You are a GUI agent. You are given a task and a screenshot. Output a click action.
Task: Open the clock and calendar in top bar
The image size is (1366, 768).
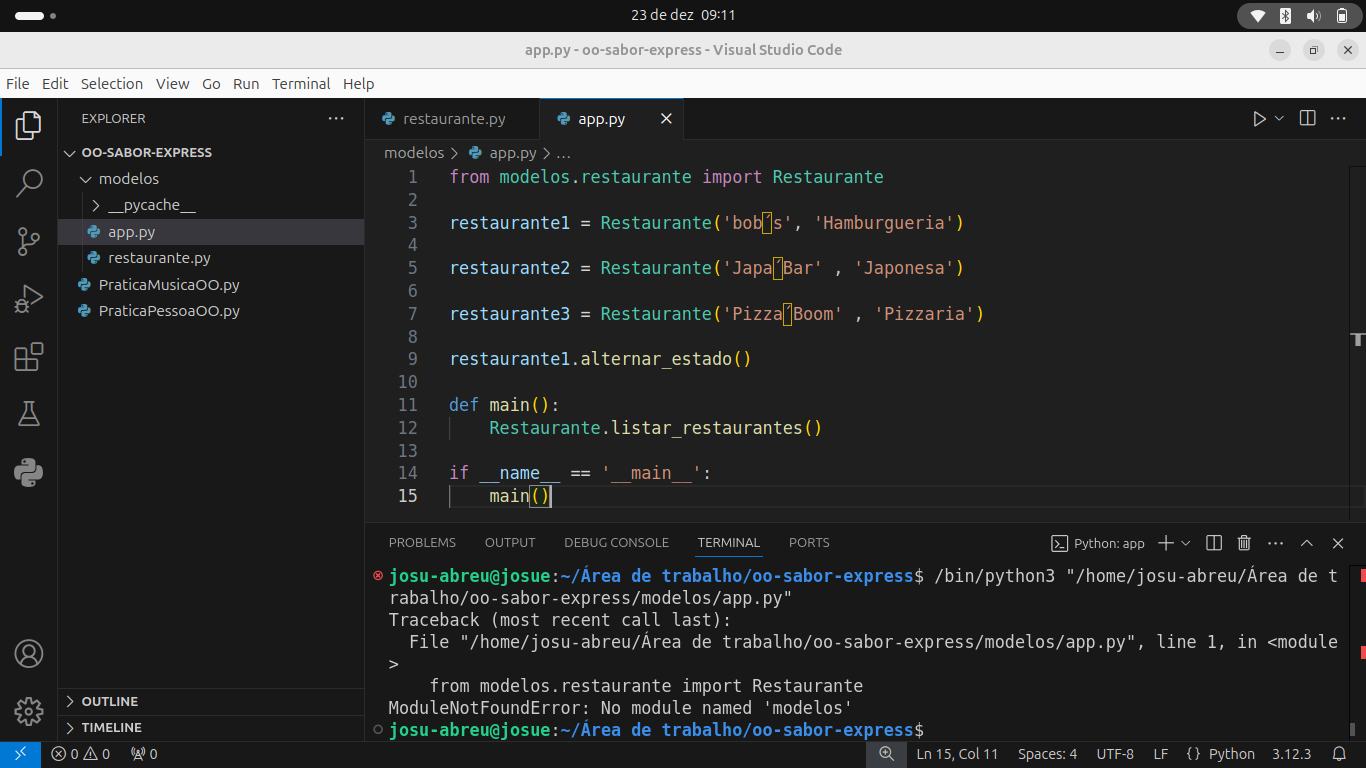pos(683,16)
